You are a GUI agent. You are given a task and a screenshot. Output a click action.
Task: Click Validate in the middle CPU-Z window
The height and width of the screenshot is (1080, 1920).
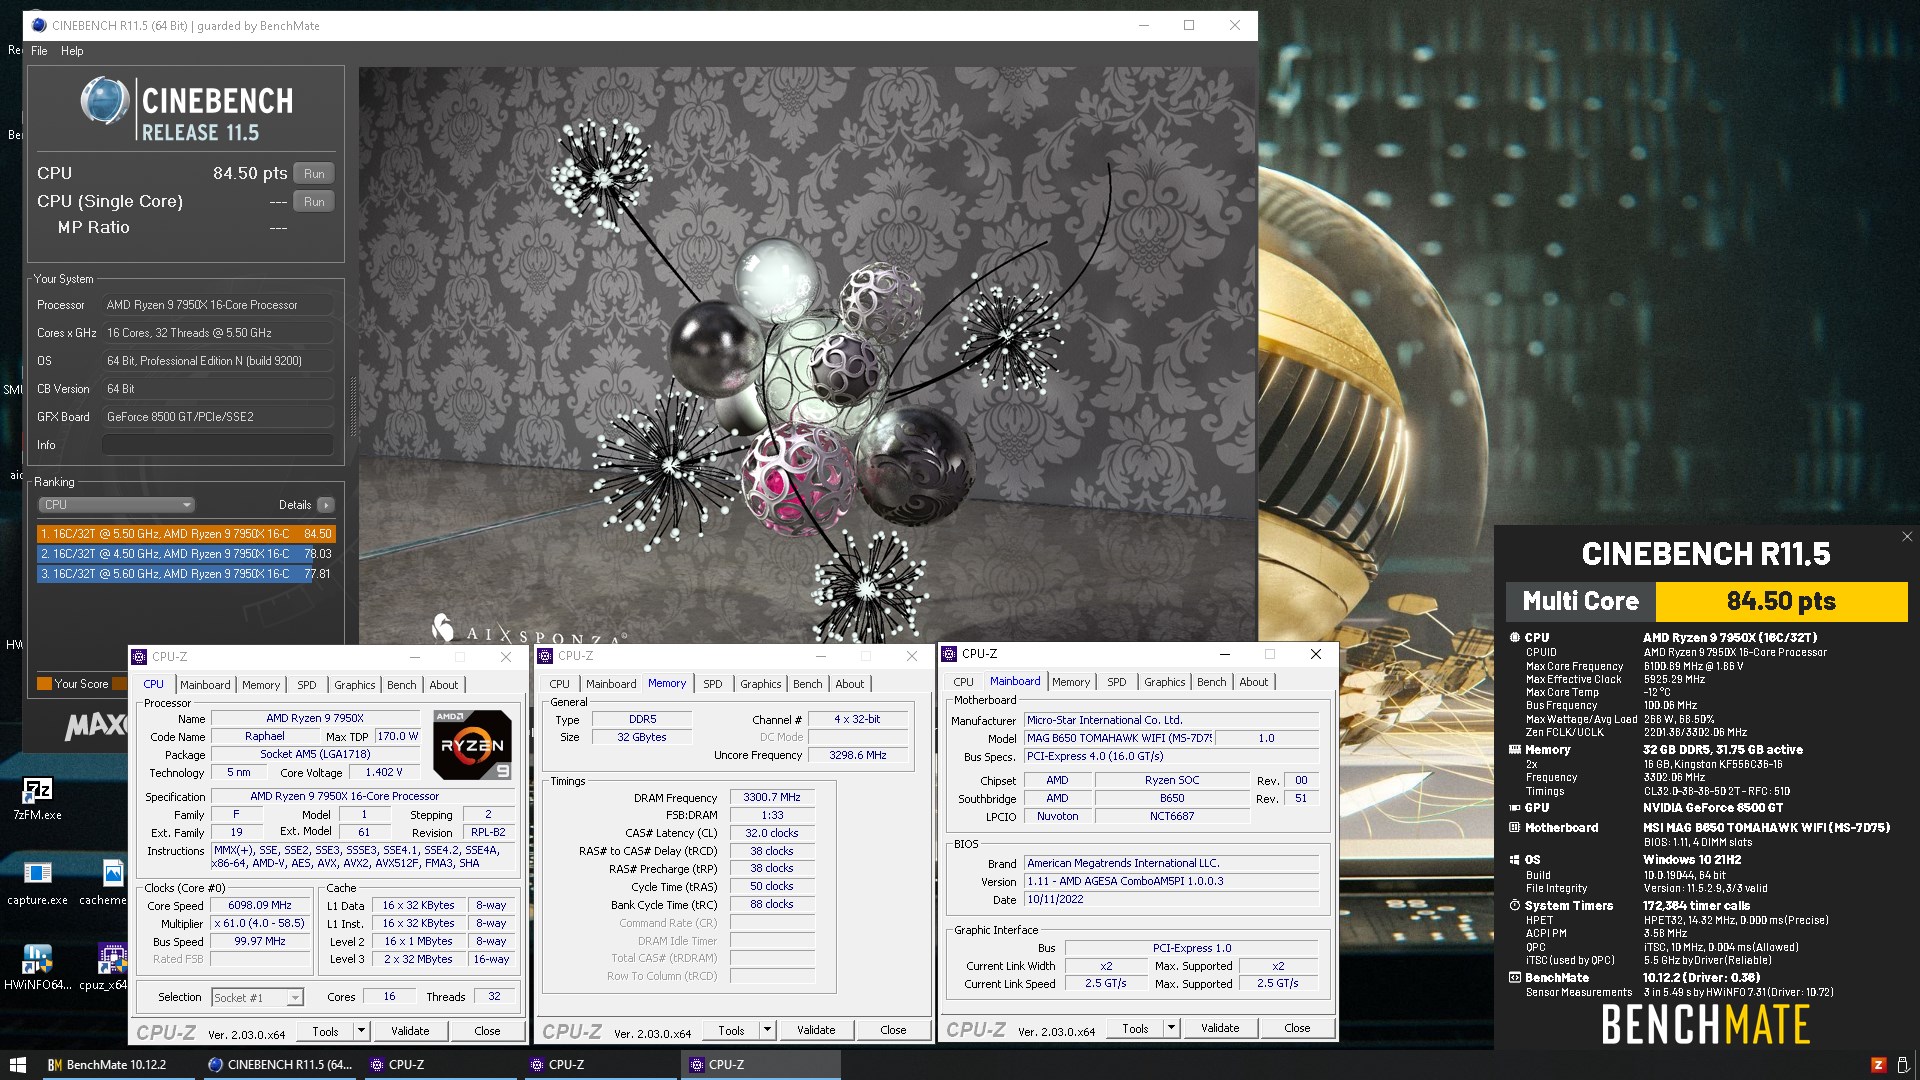(816, 1030)
